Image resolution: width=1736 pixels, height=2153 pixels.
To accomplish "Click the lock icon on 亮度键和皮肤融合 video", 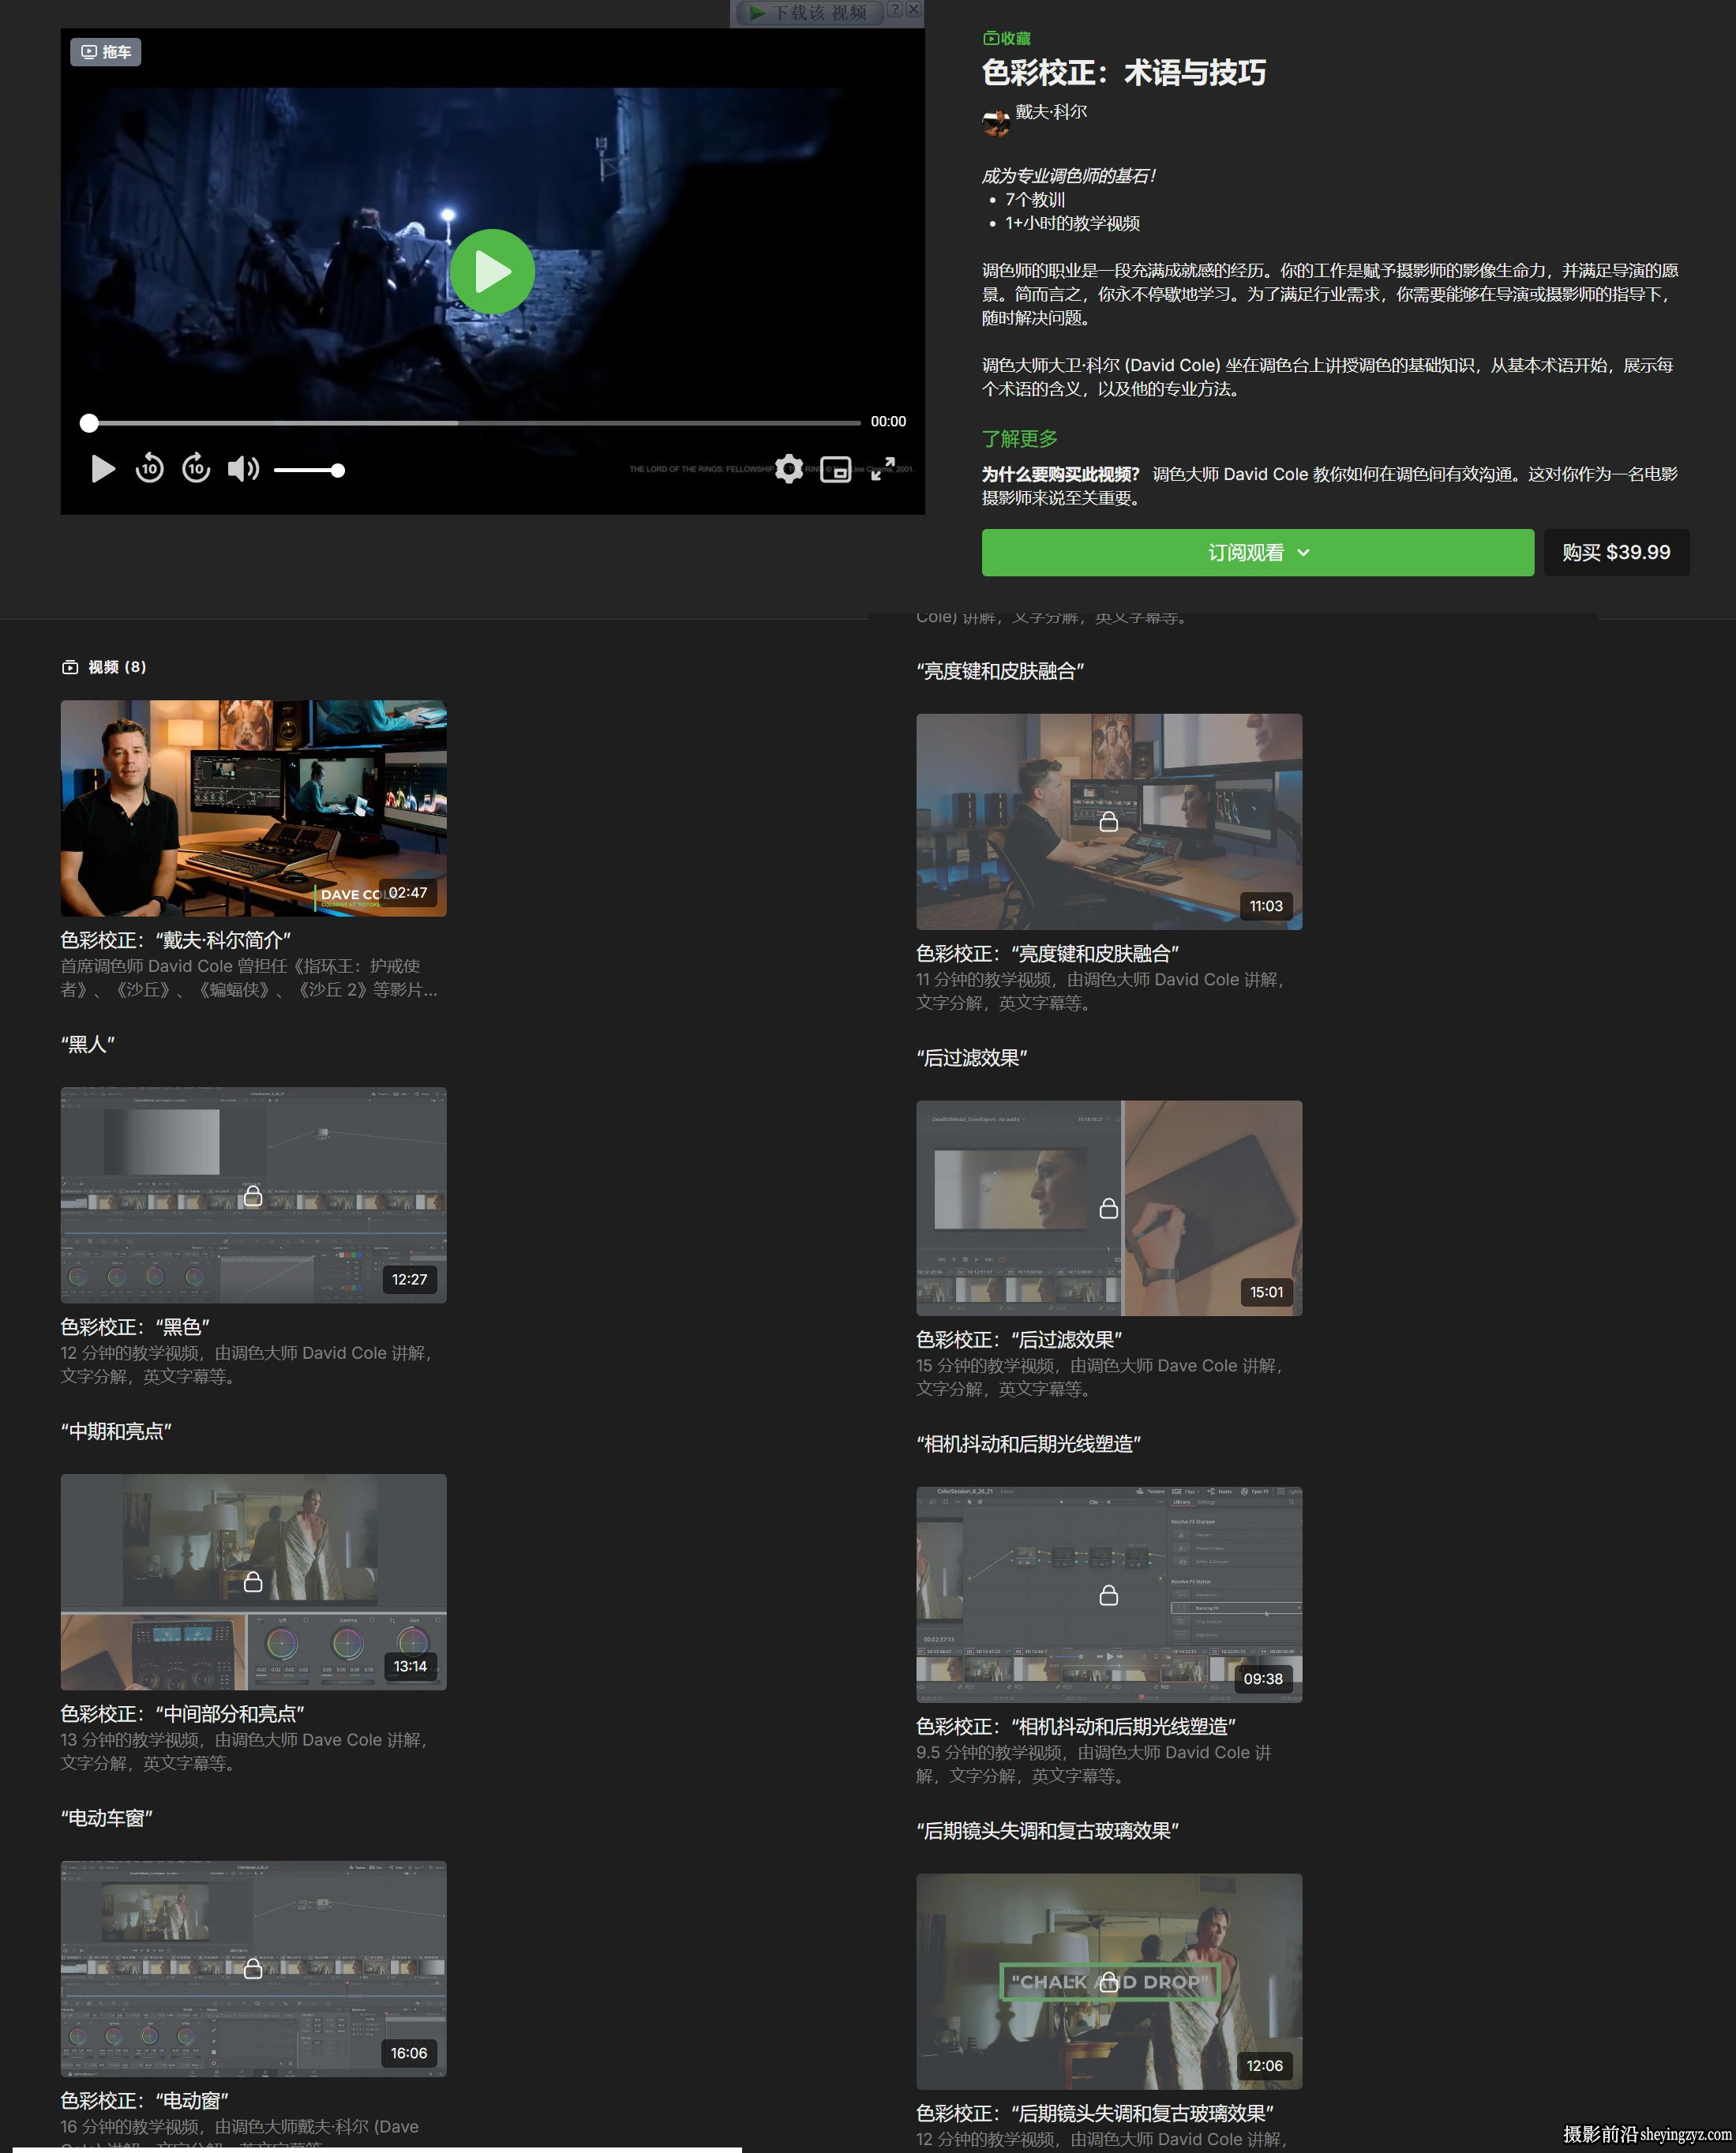I will click(1109, 821).
